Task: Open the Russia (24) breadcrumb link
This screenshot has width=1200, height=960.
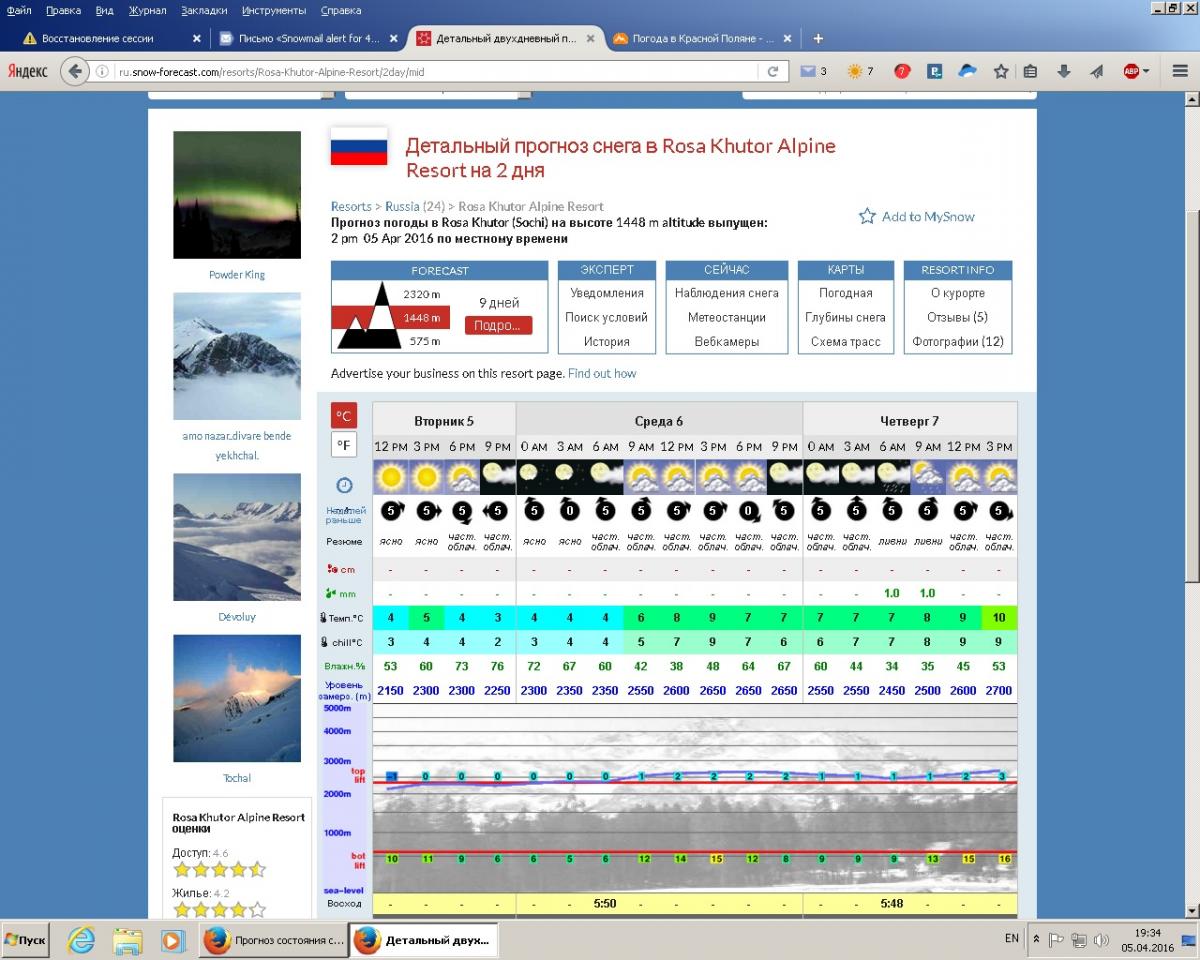Action: tap(416, 207)
